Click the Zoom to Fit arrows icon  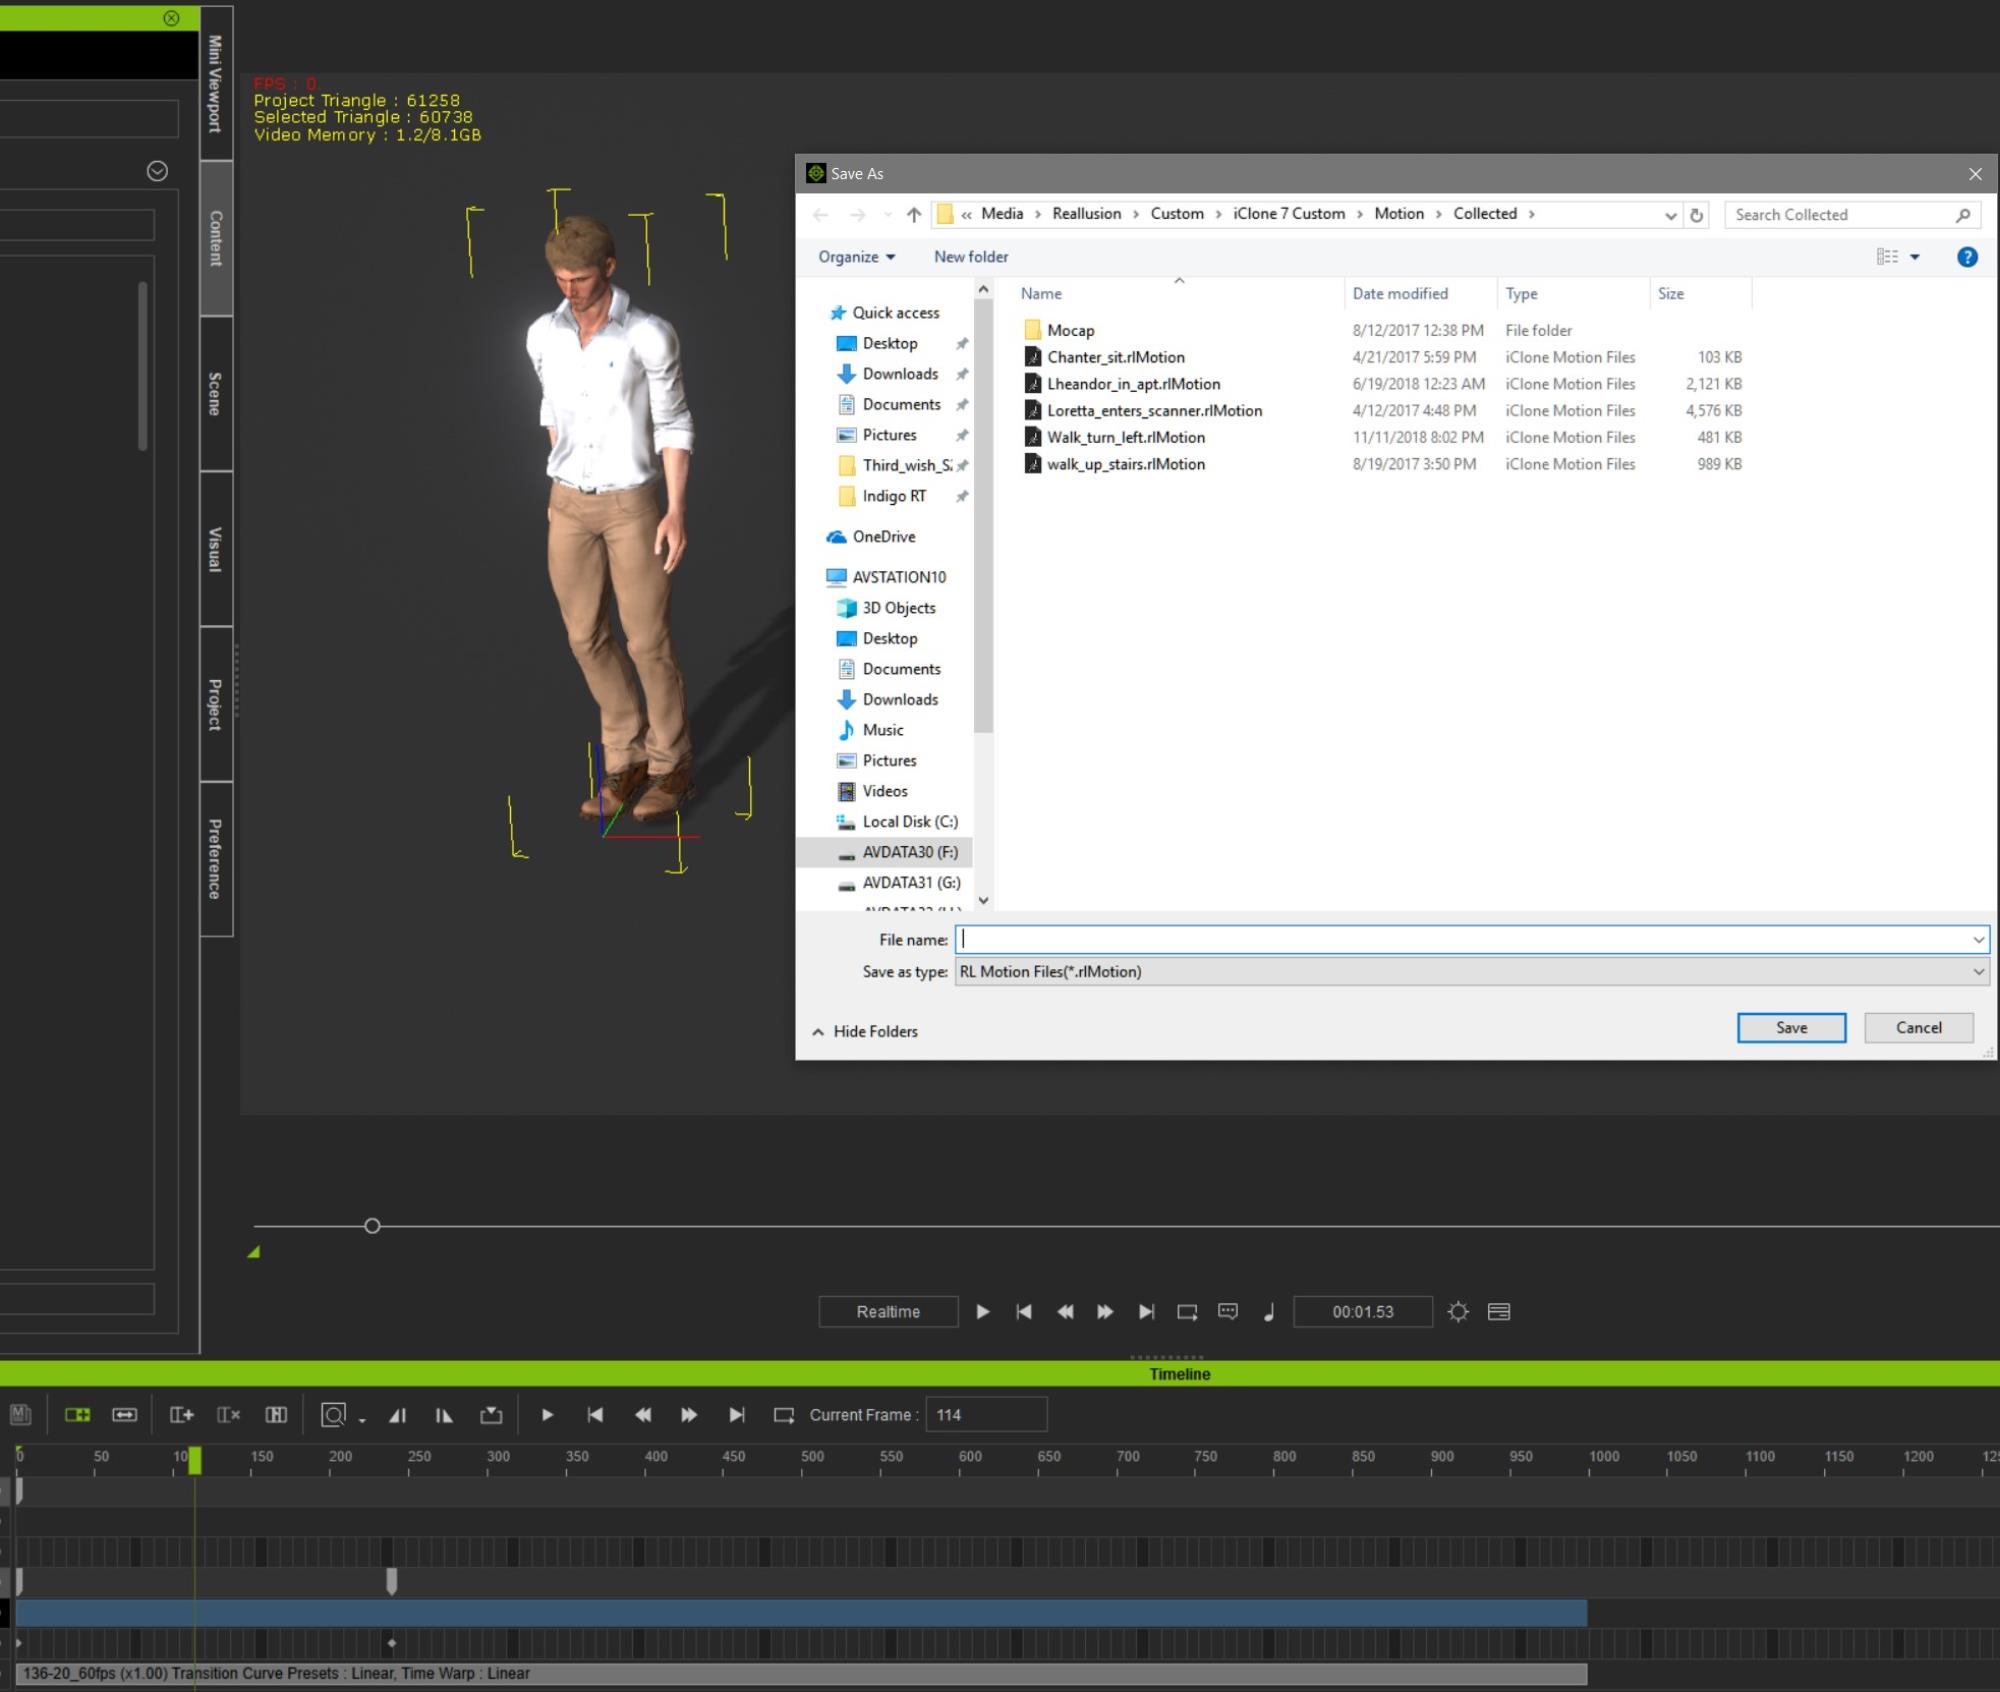point(124,1415)
